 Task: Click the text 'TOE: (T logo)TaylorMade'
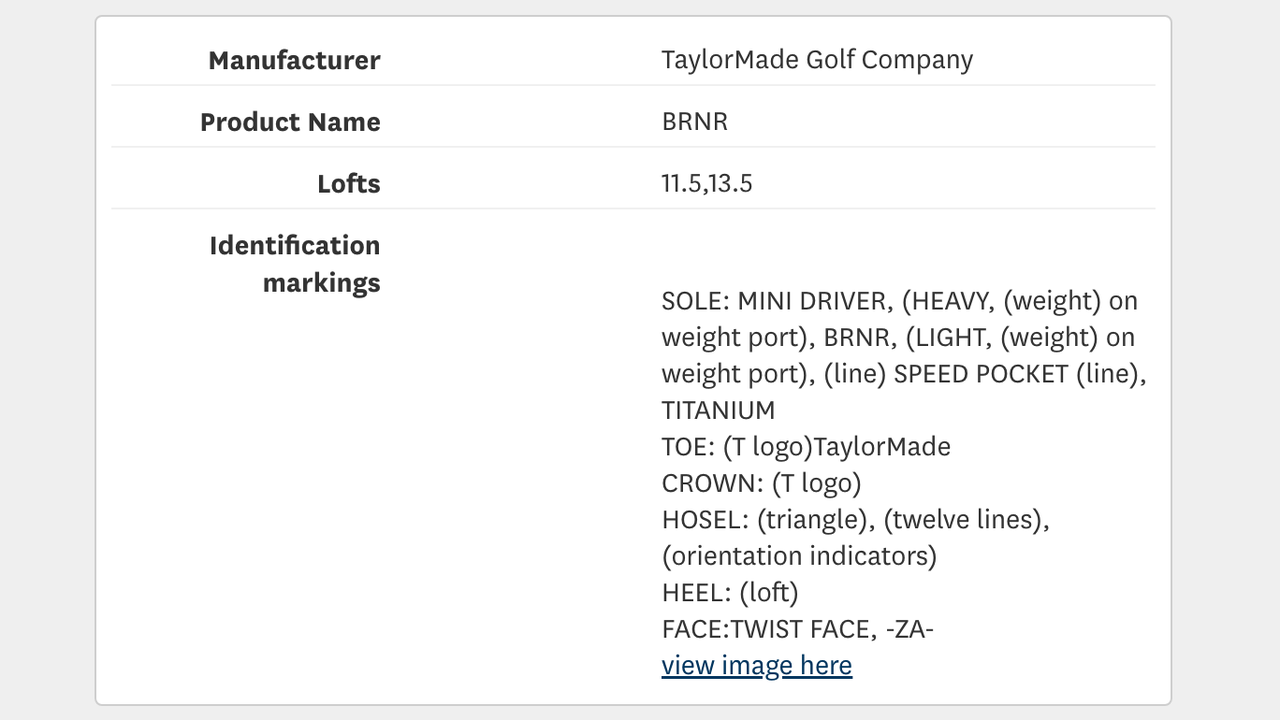click(x=805, y=446)
